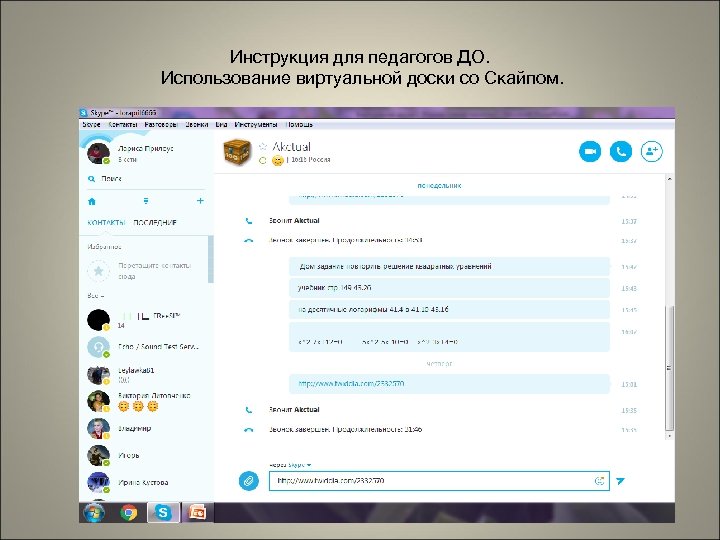Go to the Skype home icon

pyautogui.click(x=92, y=201)
